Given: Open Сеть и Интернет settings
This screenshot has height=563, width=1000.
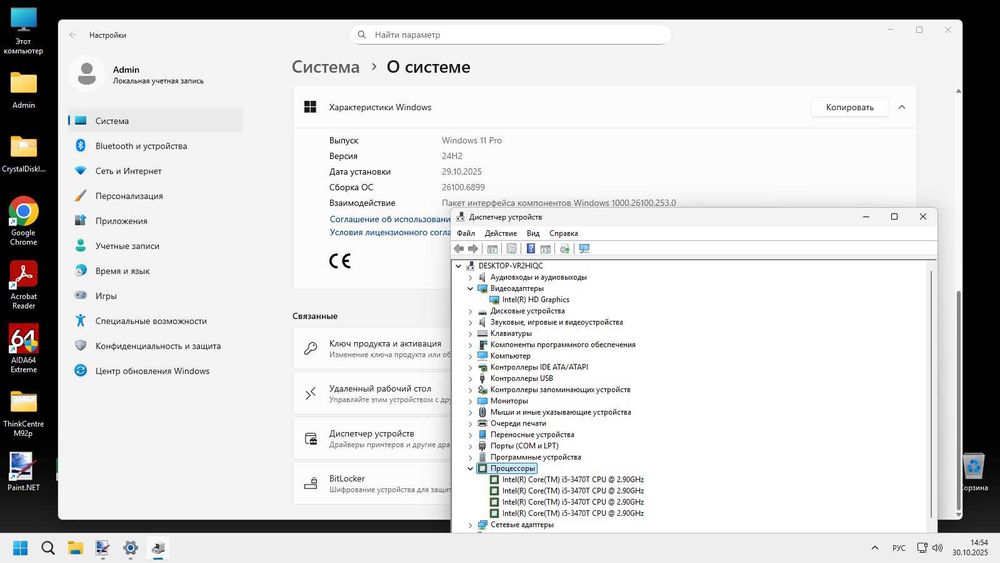Looking at the screenshot, I should pos(156,171).
